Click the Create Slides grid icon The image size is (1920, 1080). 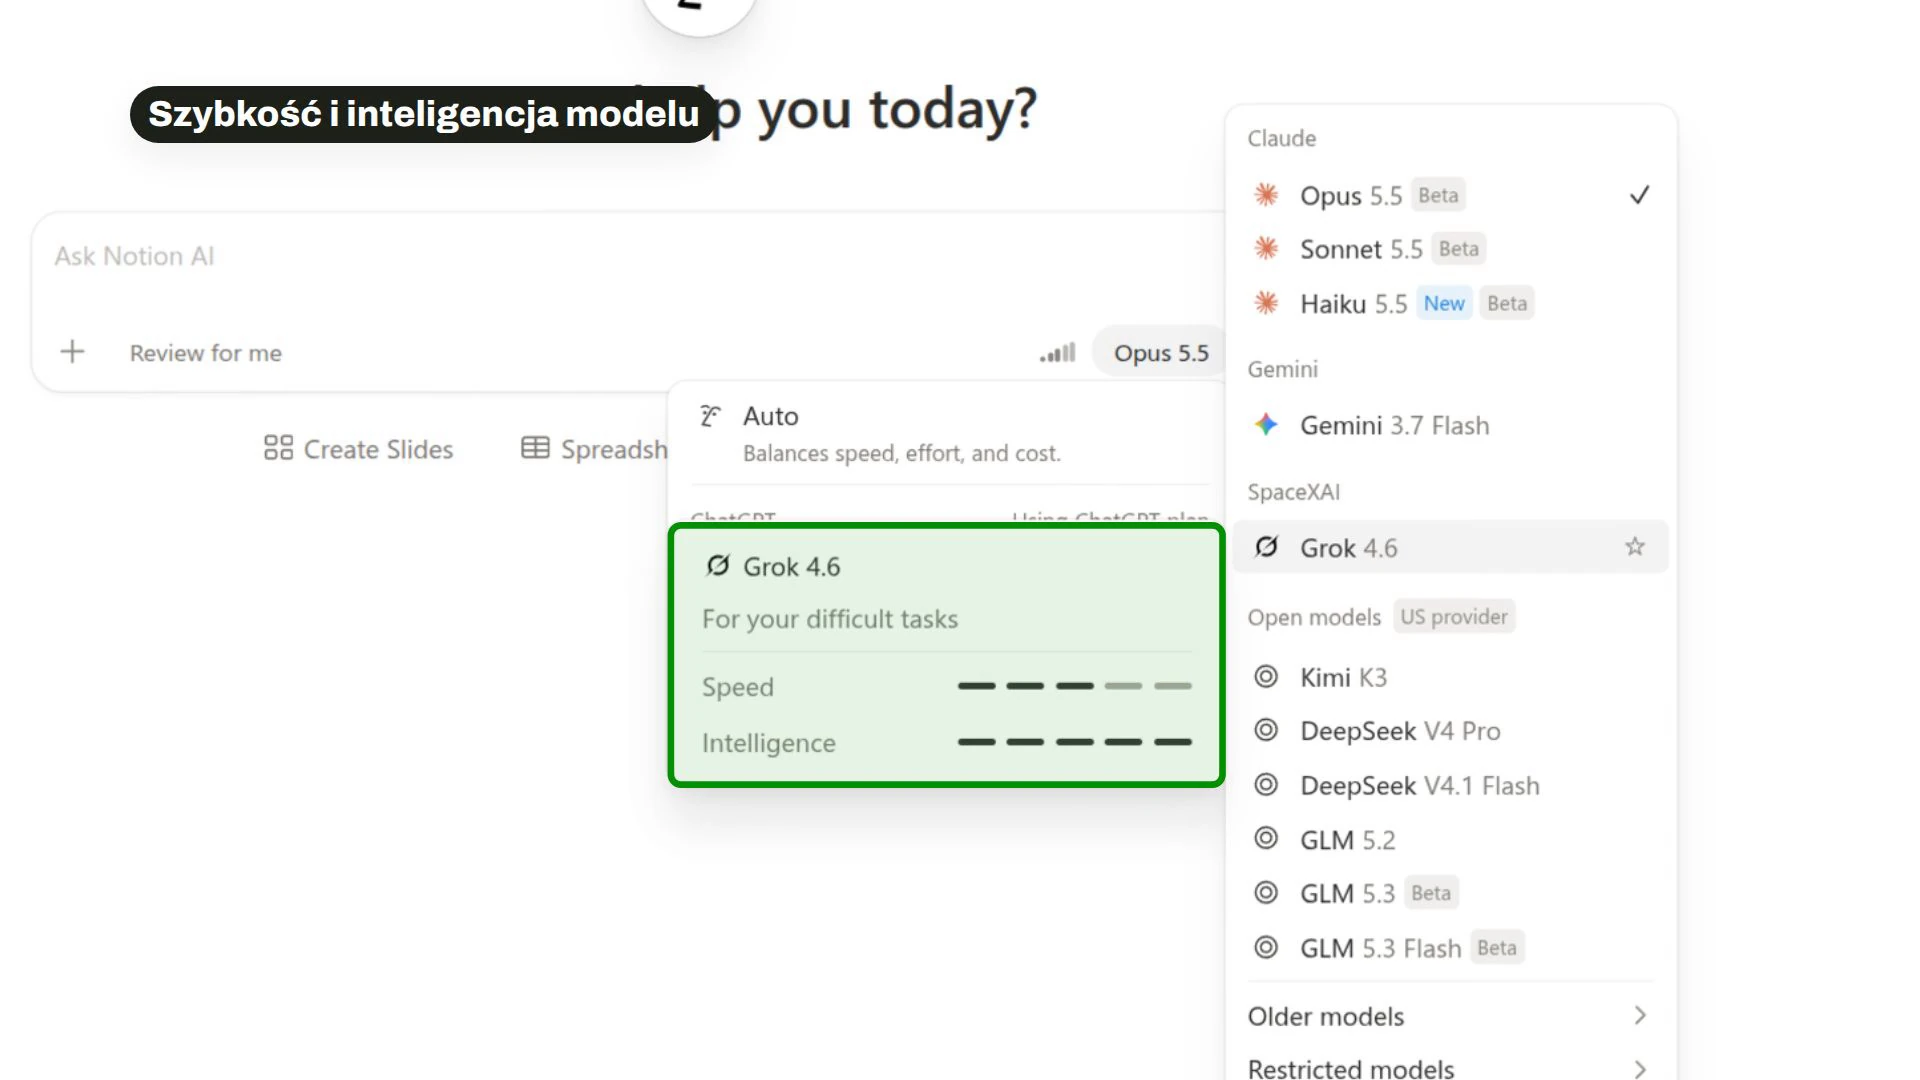tap(278, 448)
